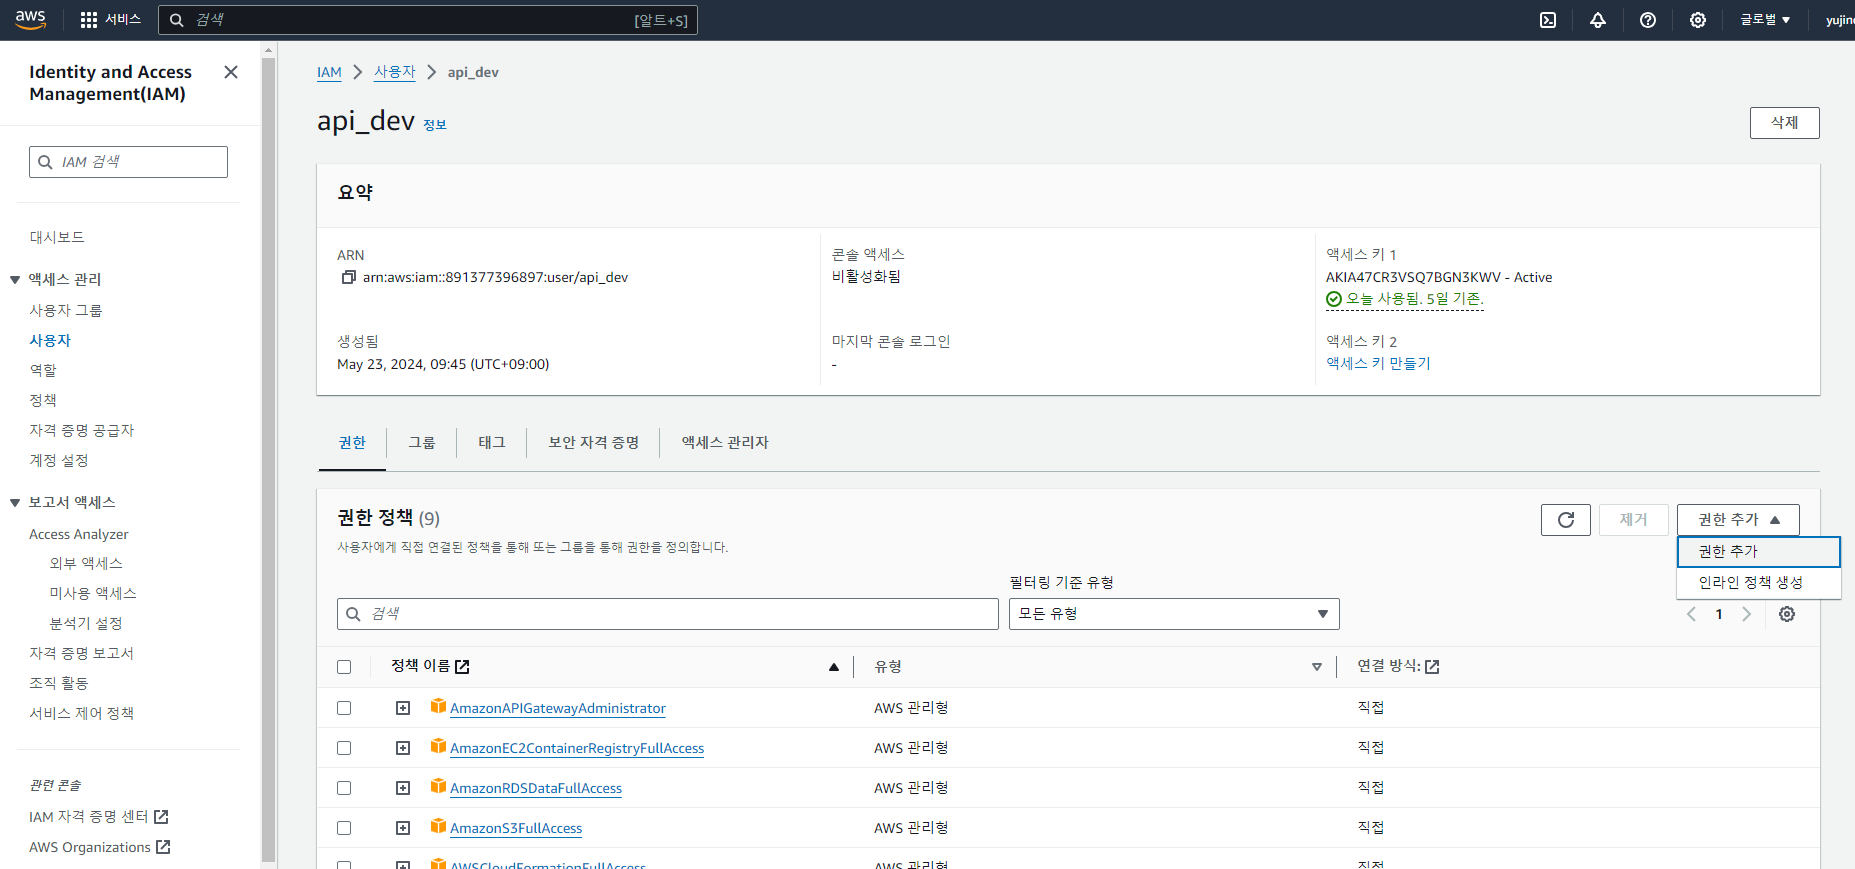Screen dimensions: 1855x869
Task: Expand the AmazonAPIGatewayAdministrator policy details
Action: [403, 708]
